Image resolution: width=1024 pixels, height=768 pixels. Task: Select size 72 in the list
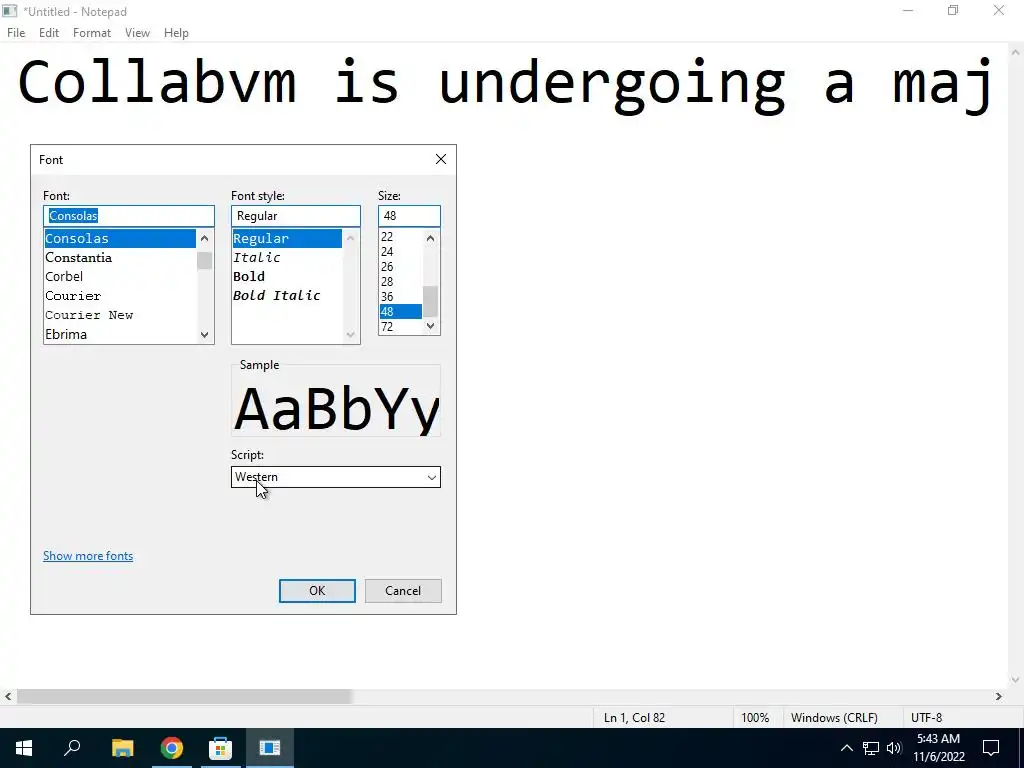click(400, 327)
